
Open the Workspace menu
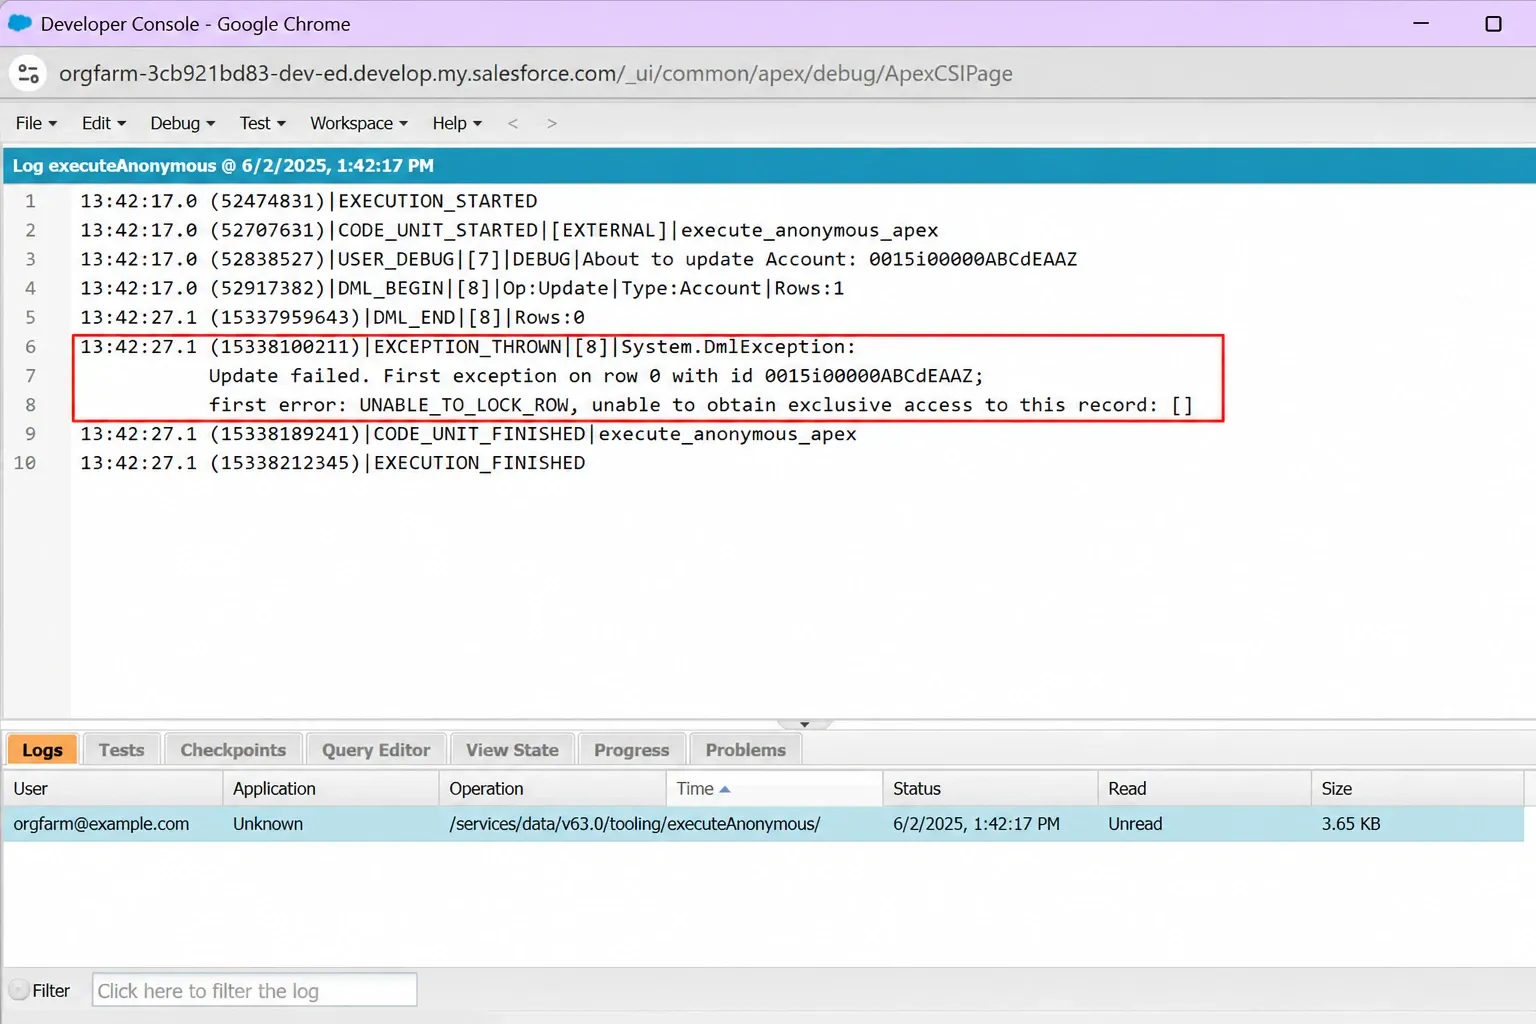[x=358, y=123]
